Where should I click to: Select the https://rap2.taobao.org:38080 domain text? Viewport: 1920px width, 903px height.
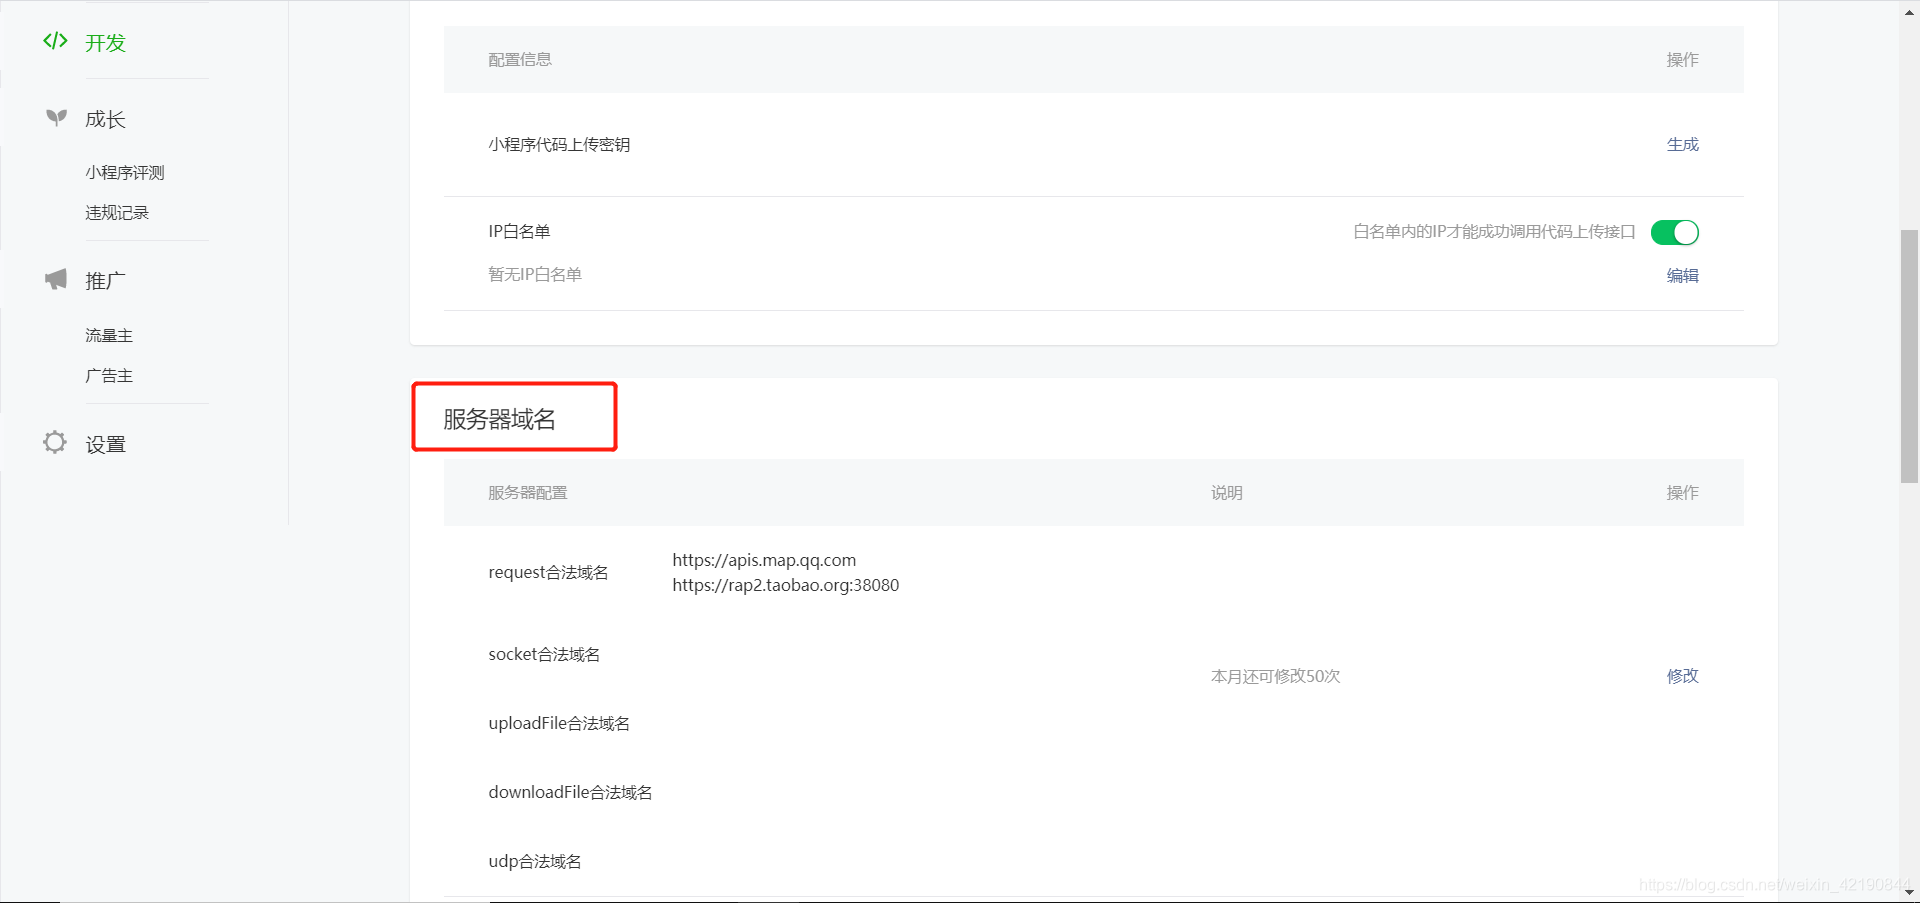click(786, 585)
